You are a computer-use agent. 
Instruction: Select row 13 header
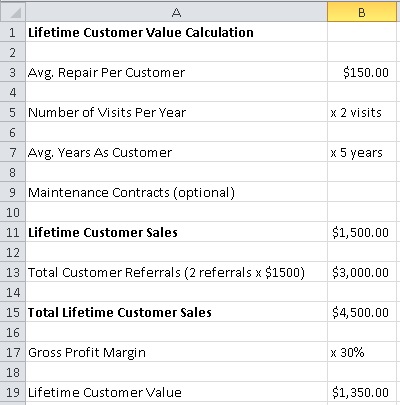[13, 272]
